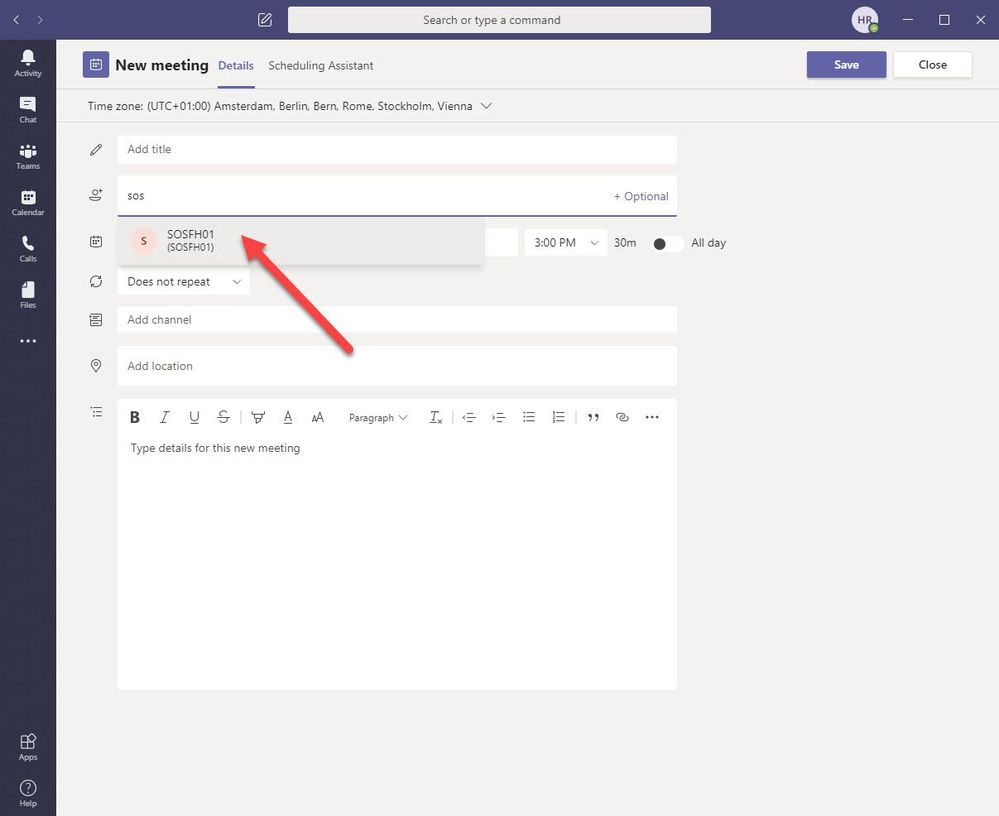
Task: Show more formatting options
Action: 652,417
